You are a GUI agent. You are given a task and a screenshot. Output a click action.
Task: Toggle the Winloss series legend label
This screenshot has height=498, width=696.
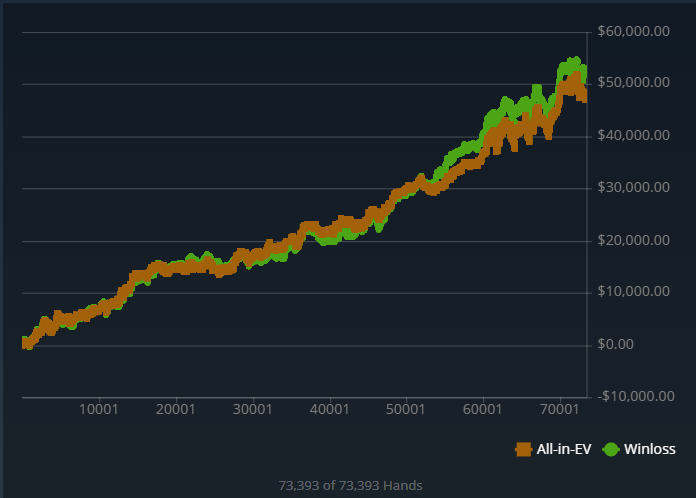[x=649, y=449]
